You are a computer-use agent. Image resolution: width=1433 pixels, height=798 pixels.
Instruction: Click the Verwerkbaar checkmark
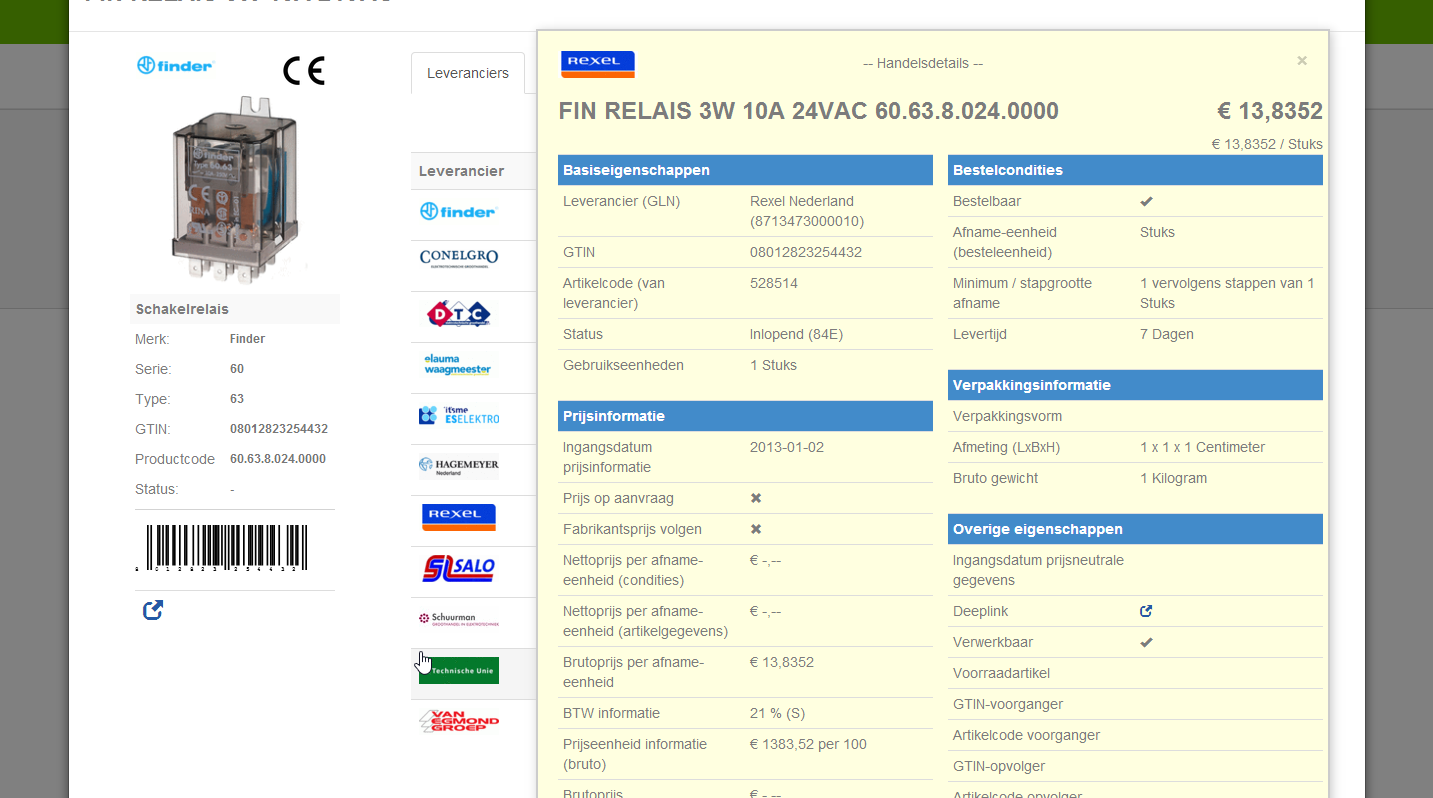pyautogui.click(x=1146, y=642)
